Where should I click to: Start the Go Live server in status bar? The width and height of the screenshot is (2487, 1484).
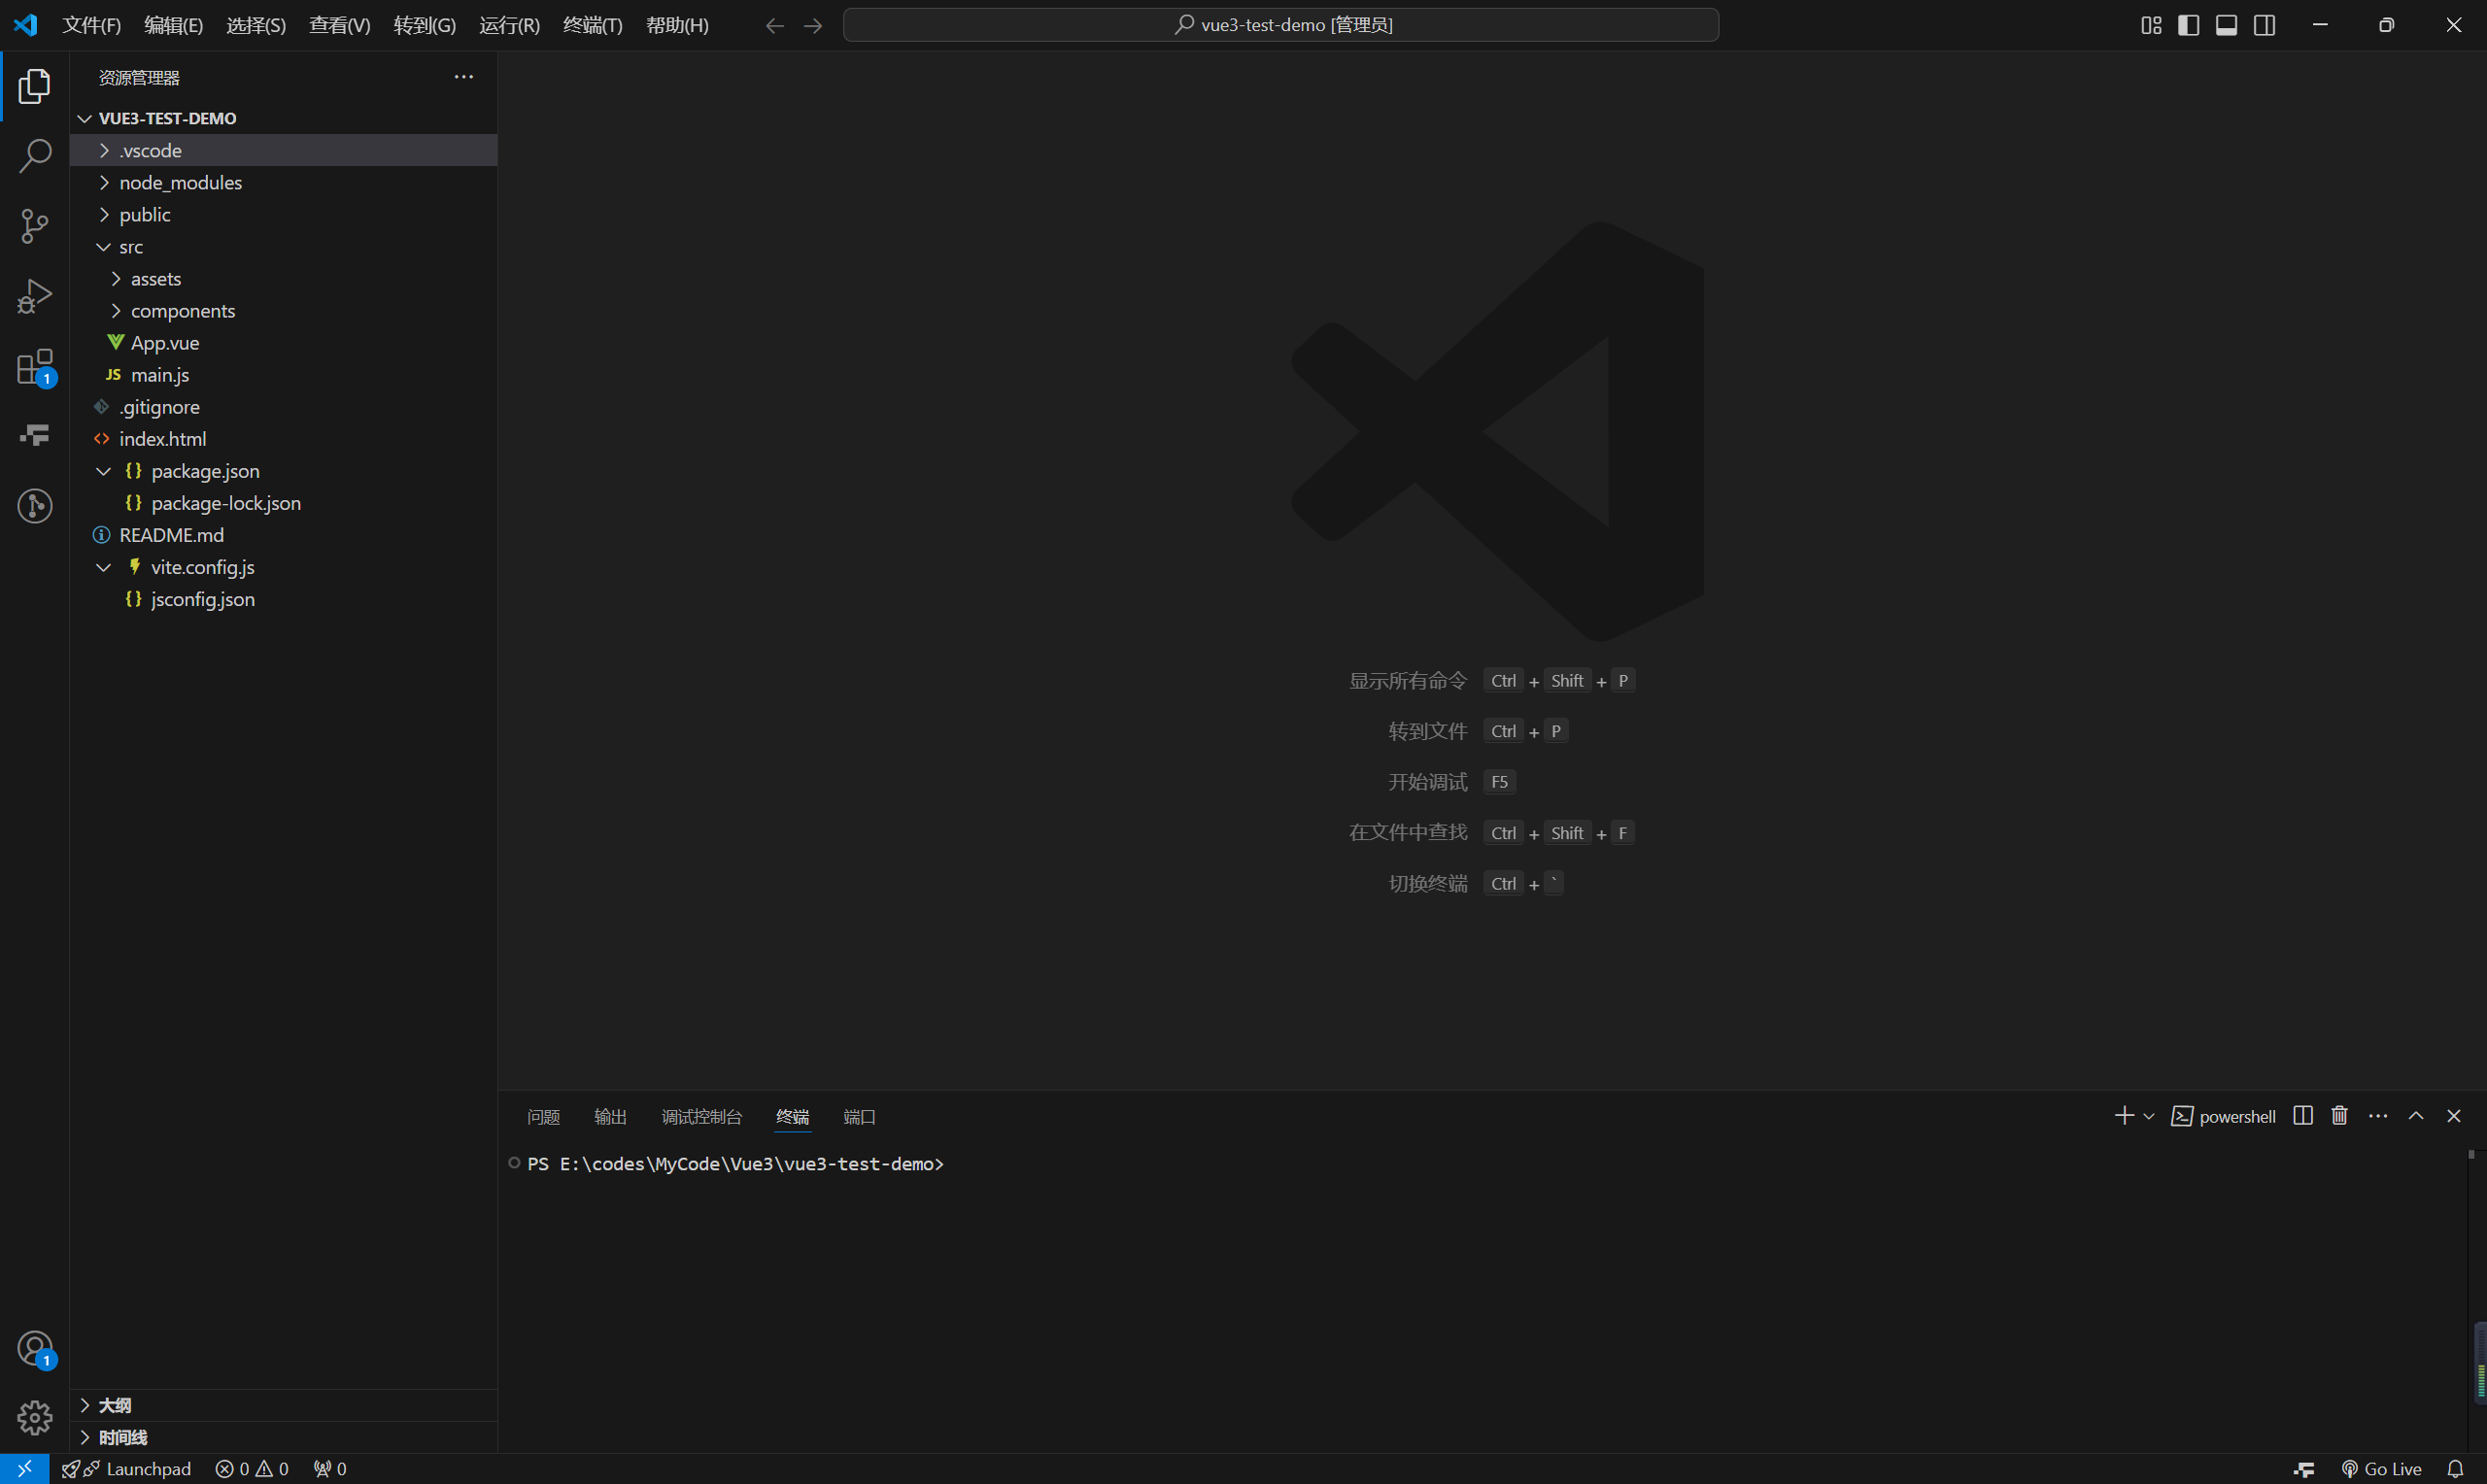pyautogui.click(x=2383, y=1468)
